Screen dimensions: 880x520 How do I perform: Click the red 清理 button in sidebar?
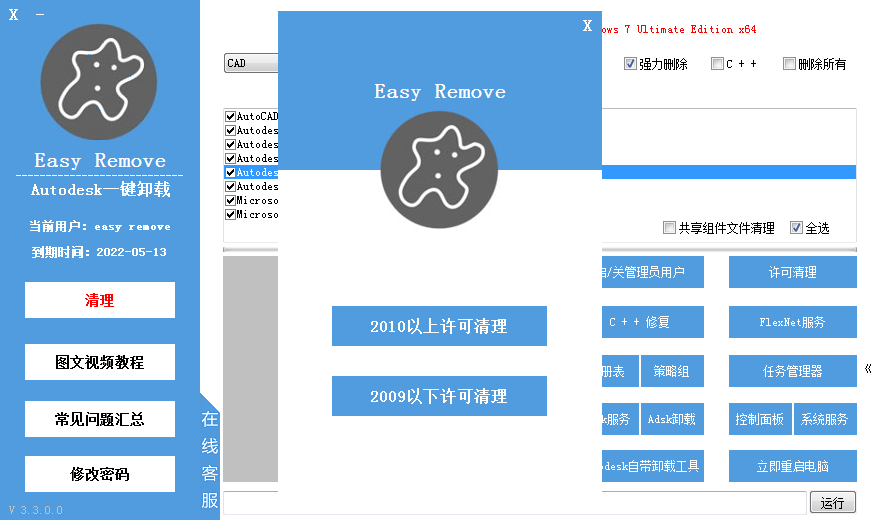(x=100, y=300)
